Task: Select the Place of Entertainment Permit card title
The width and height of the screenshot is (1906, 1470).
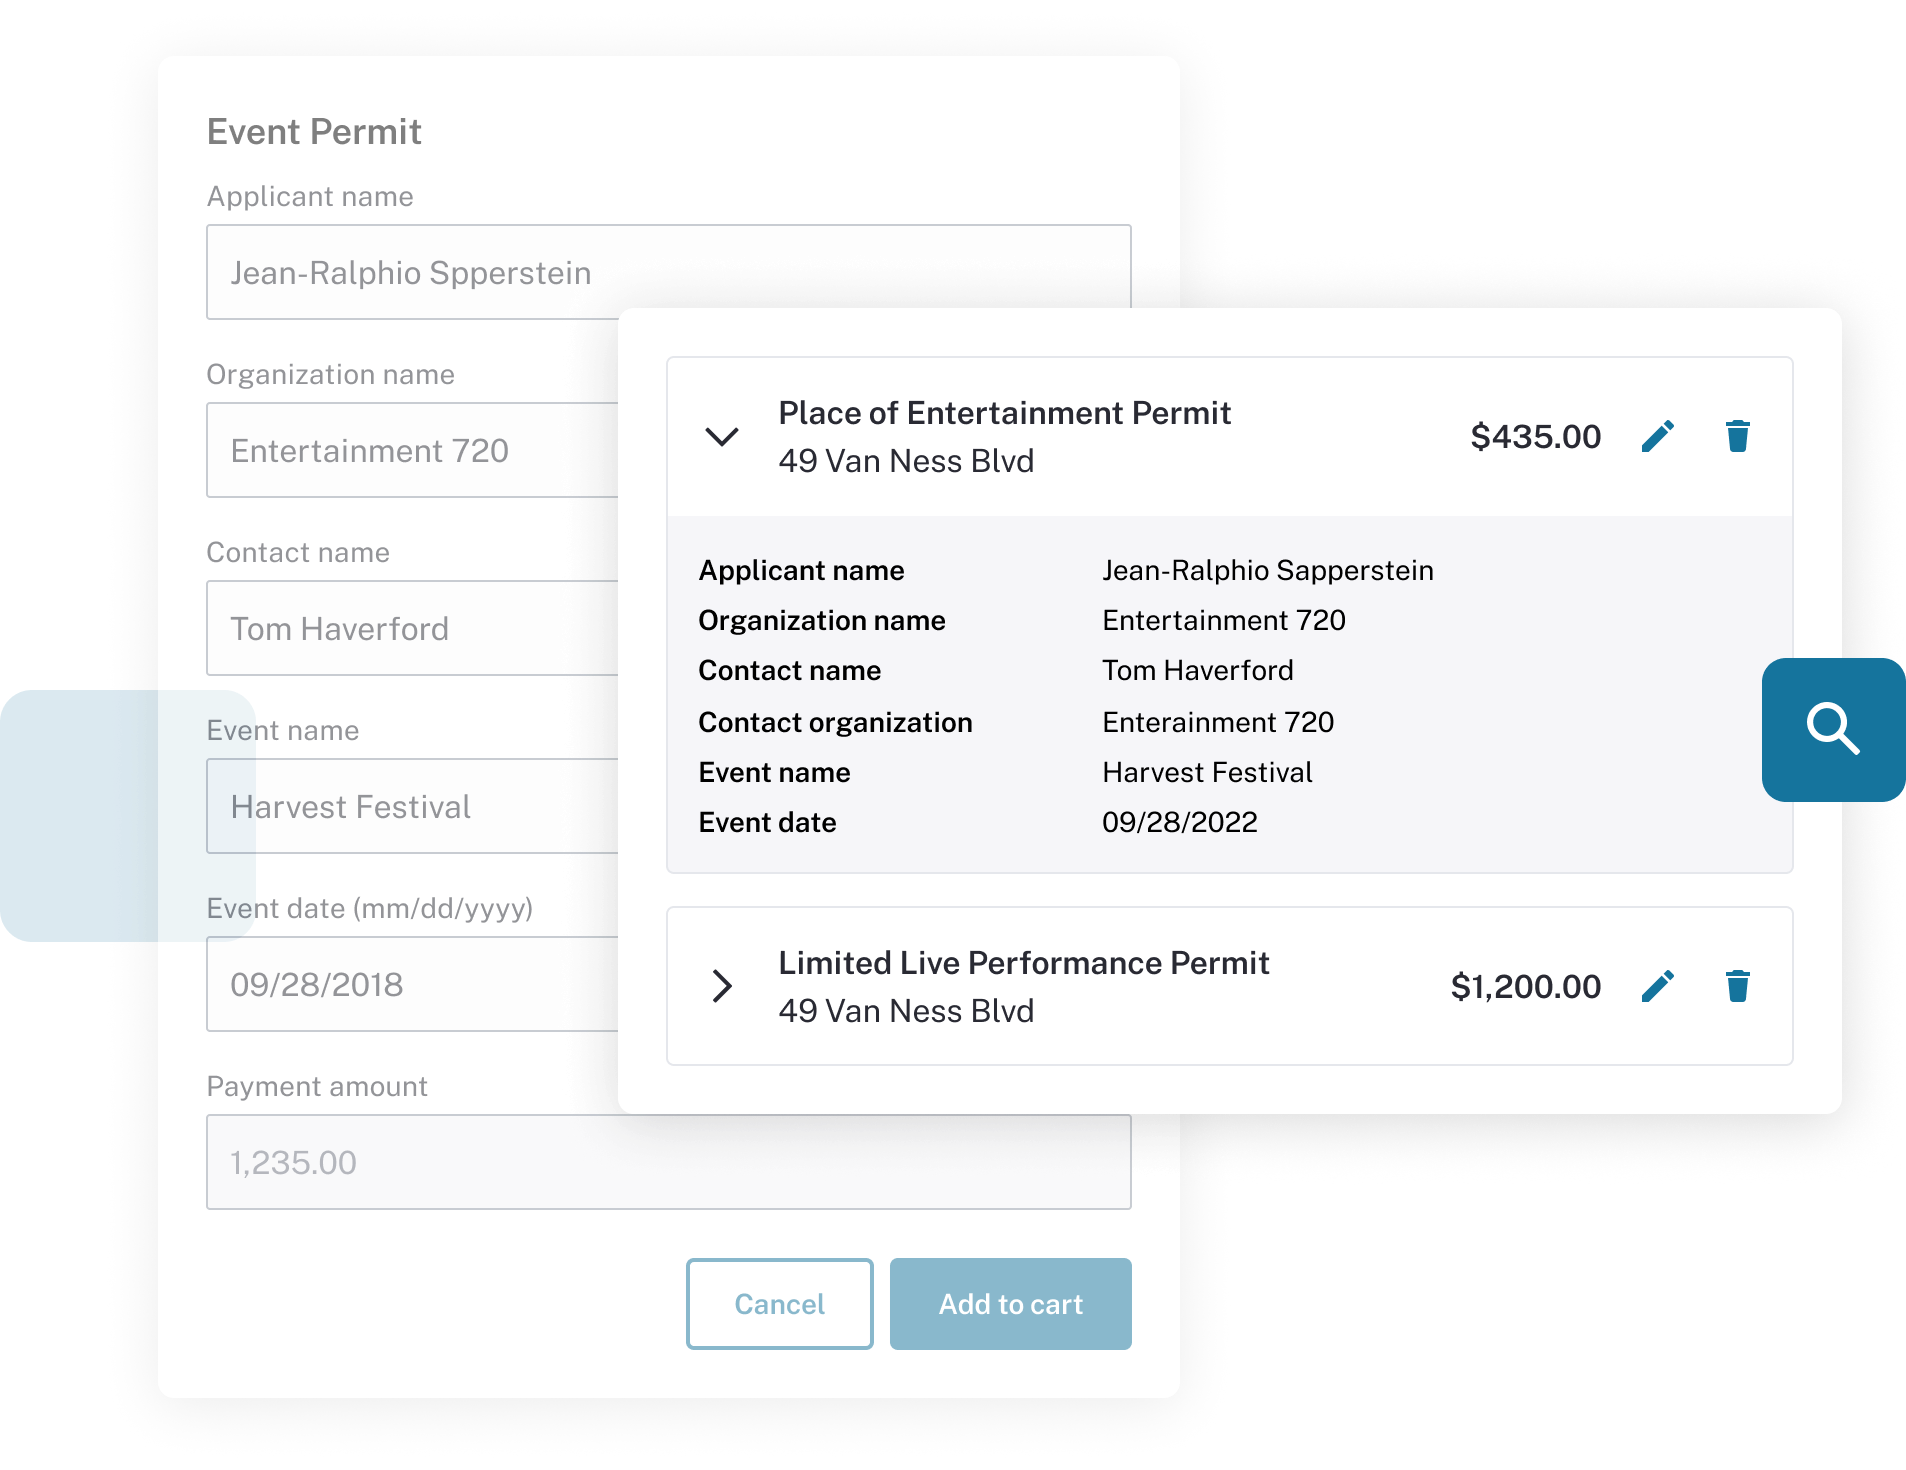Action: [1004, 412]
